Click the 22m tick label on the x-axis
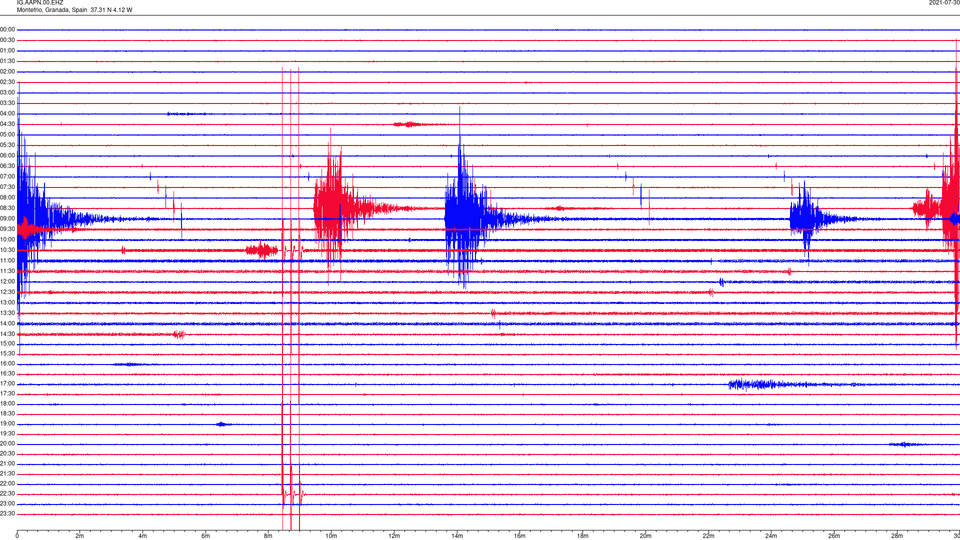 pyautogui.click(x=708, y=536)
